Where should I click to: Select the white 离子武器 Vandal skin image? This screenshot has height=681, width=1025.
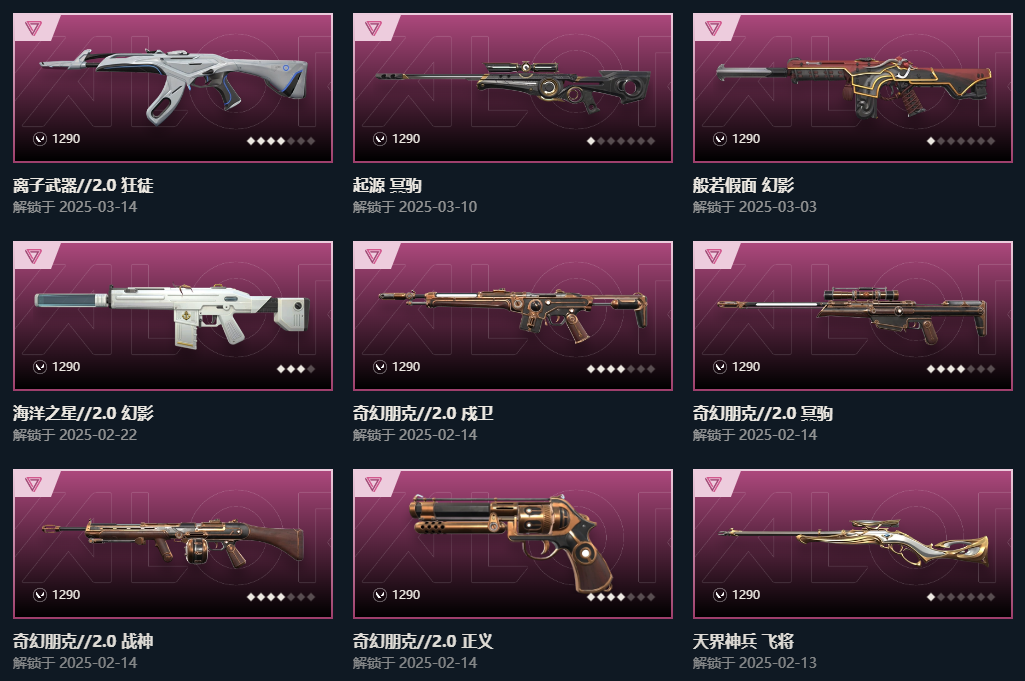[x=174, y=85]
